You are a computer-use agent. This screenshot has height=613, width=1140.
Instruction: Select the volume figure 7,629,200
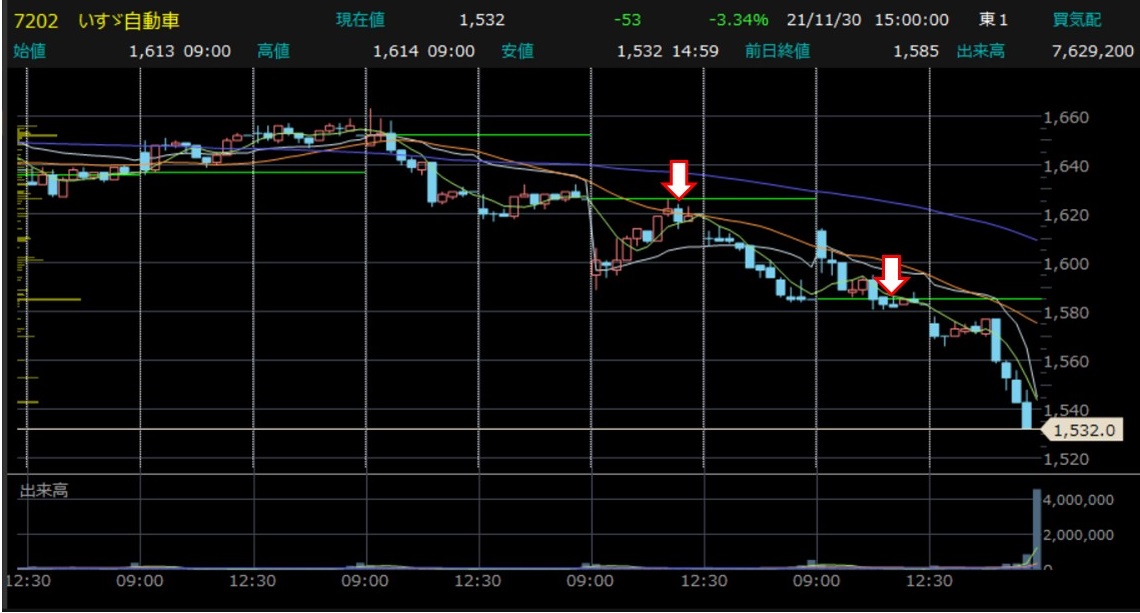tap(1093, 51)
